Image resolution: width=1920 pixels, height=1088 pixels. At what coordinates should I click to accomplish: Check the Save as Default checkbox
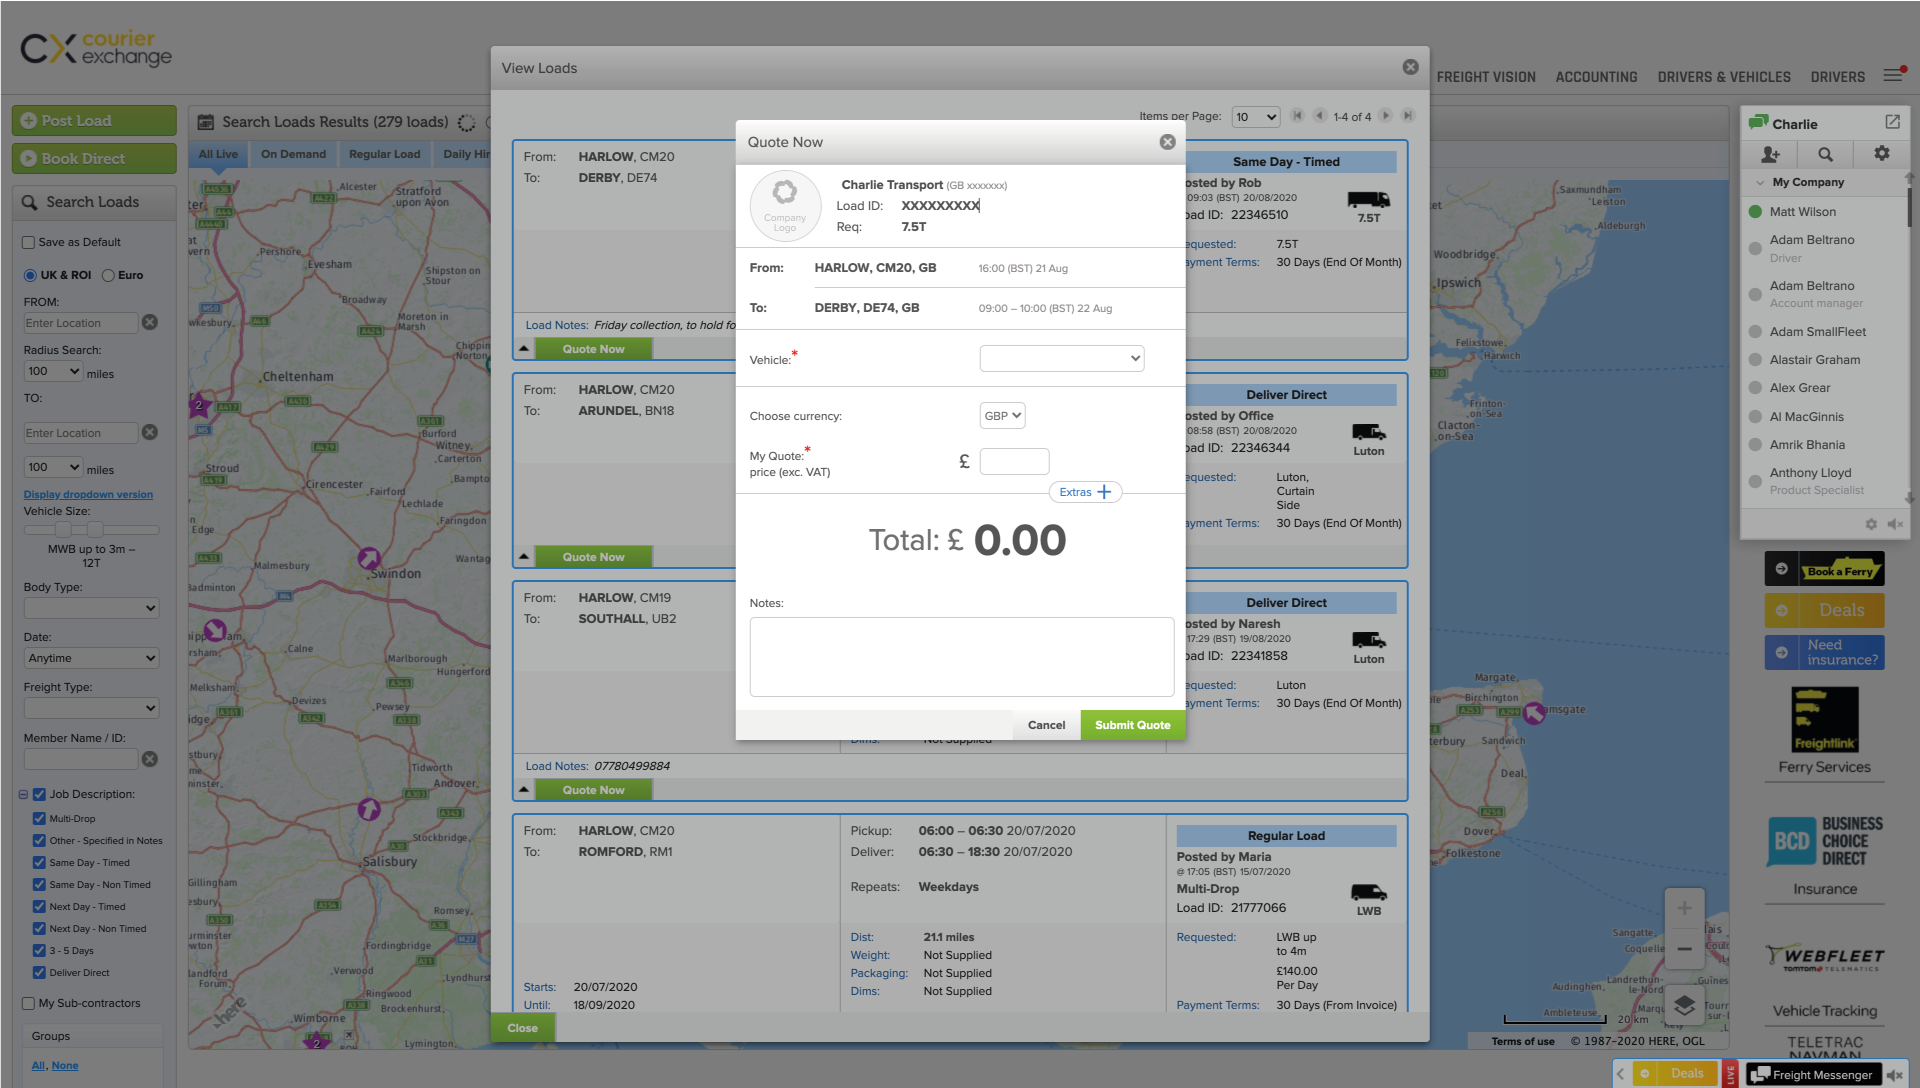tap(29, 242)
